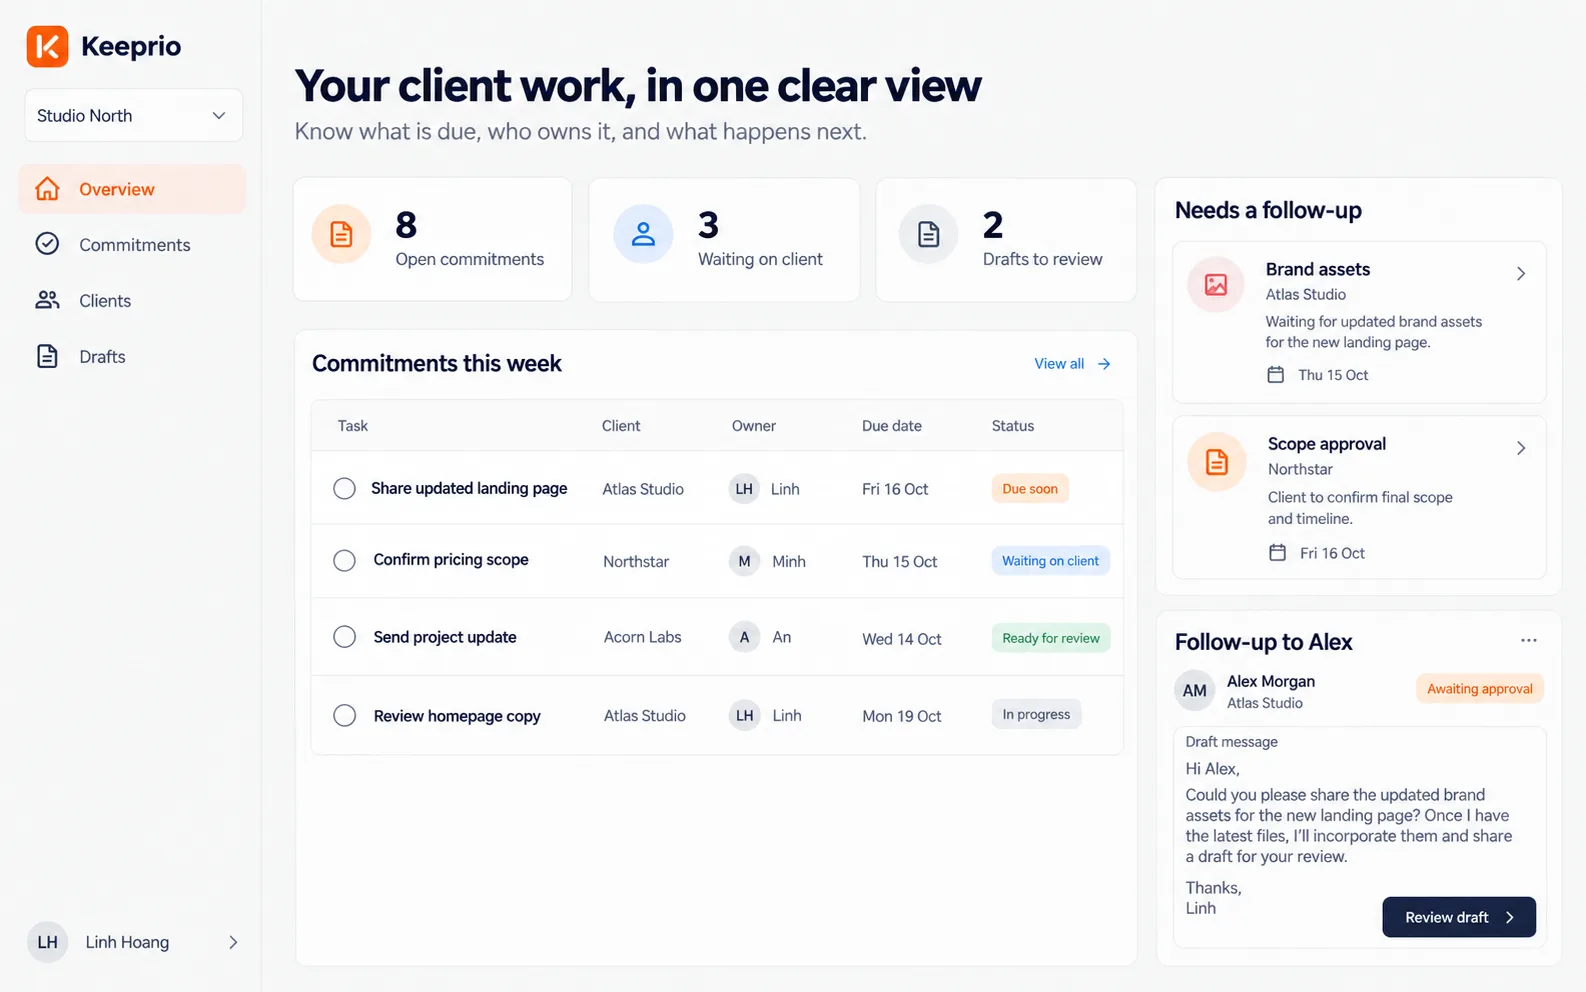Click the Brand assets image icon
The width and height of the screenshot is (1586, 992).
click(1216, 285)
